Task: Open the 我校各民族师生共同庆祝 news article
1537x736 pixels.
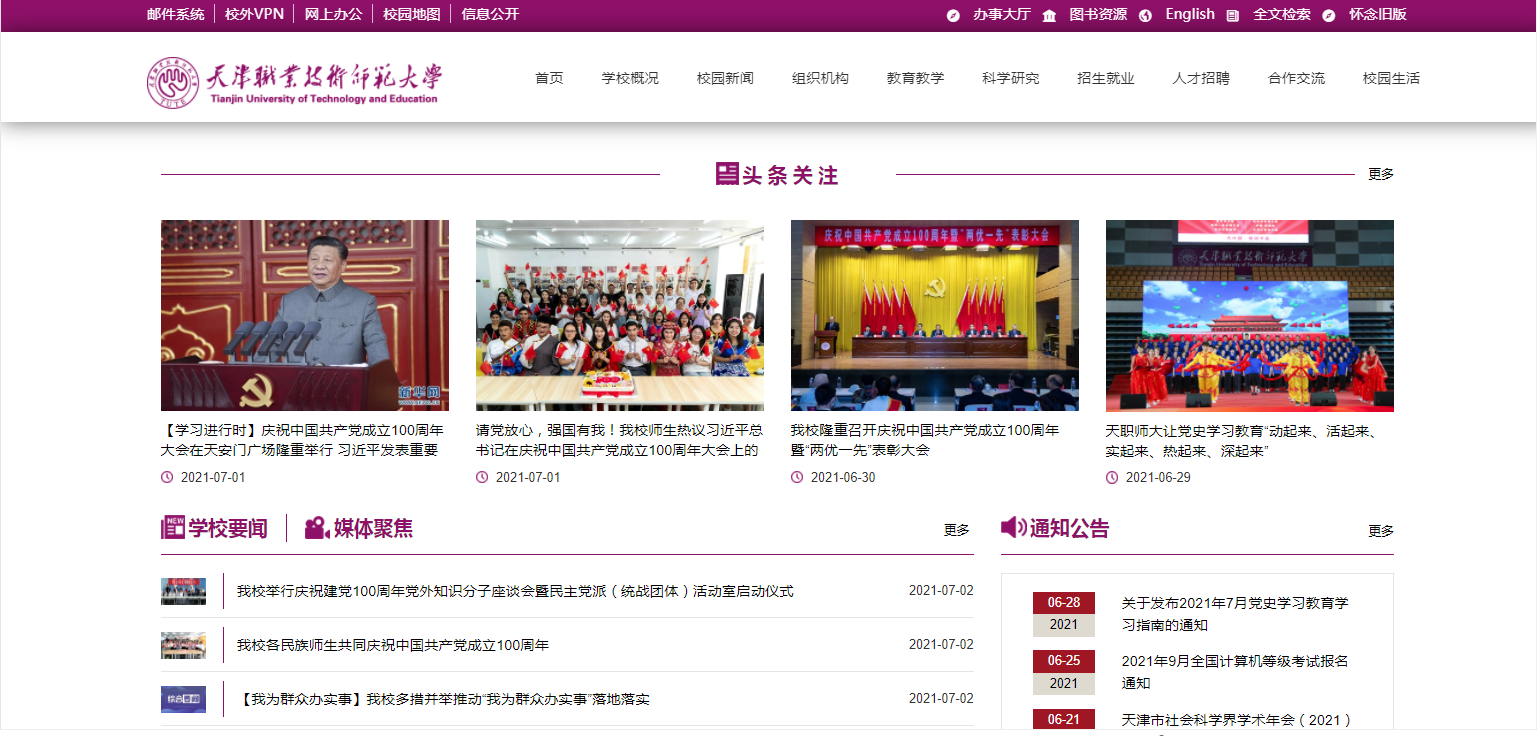Action: pos(393,645)
